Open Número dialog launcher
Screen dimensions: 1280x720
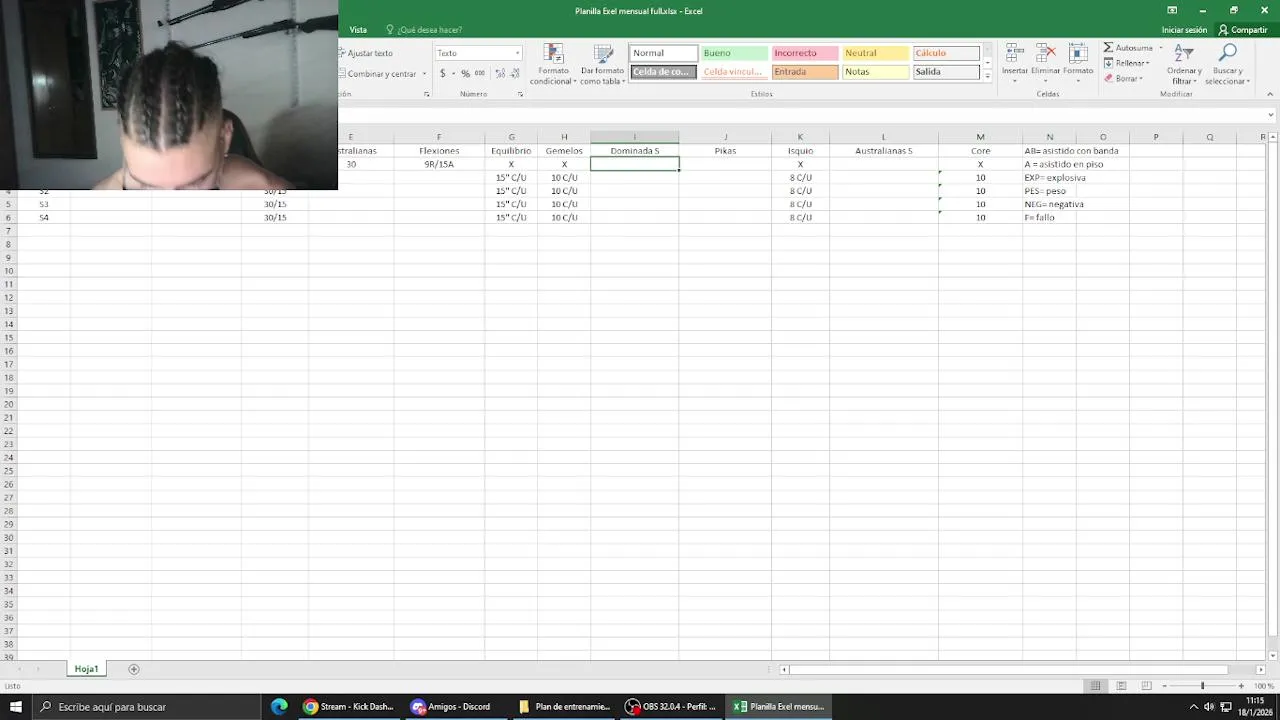520,94
